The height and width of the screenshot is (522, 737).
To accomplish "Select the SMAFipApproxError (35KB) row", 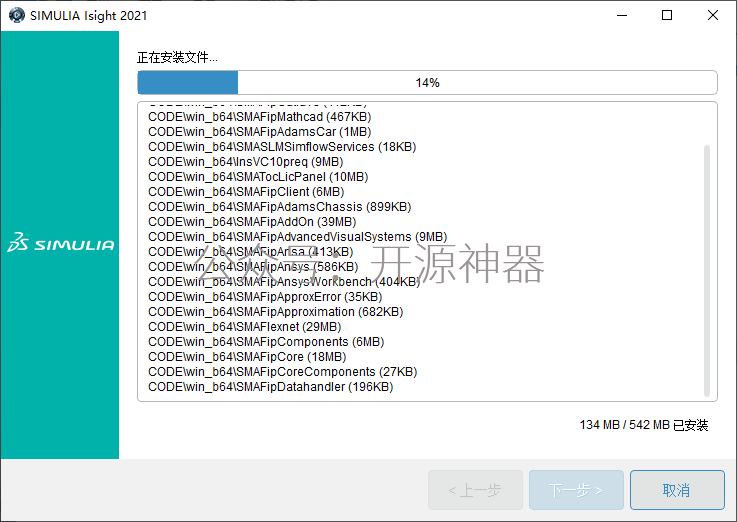I will pyautogui.click(x=265, y=297).
